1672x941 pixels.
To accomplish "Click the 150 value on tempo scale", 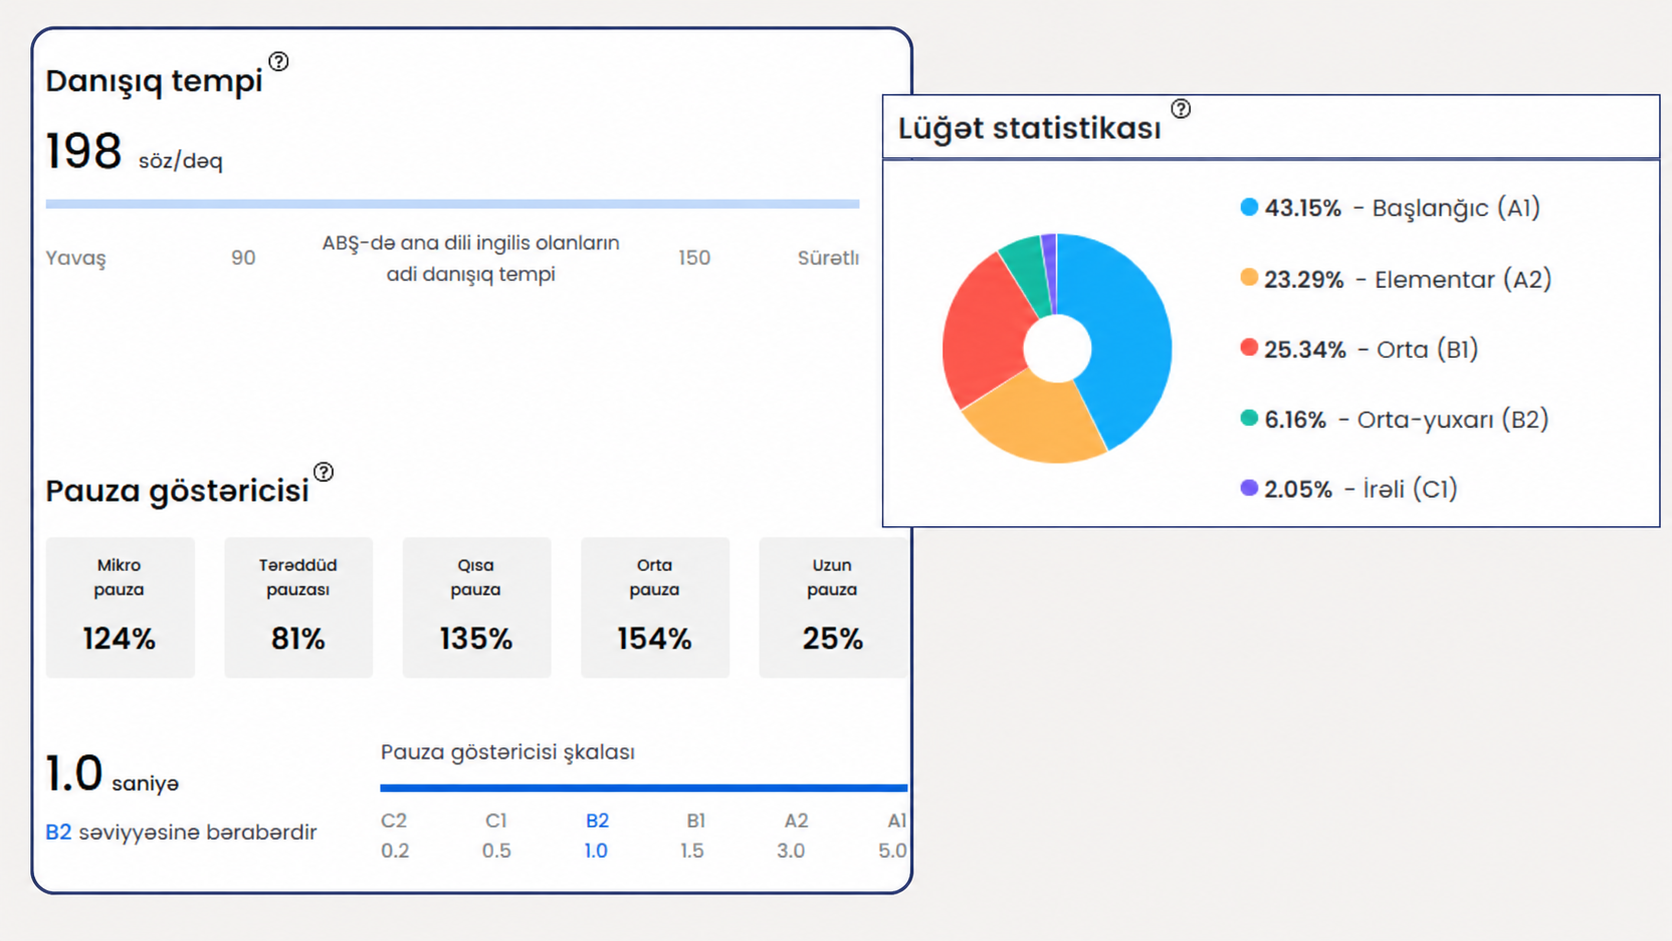I will (694, 258).
